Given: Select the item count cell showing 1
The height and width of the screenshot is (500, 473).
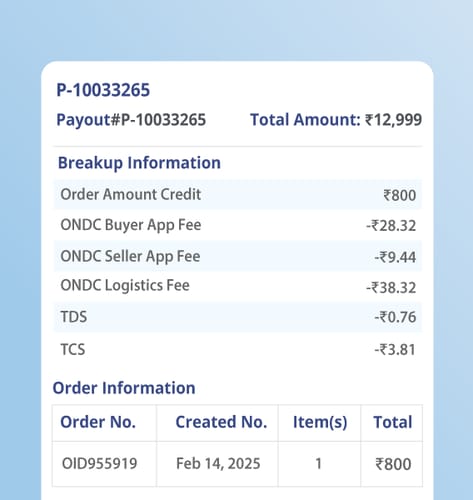Looking at the screenshot, I should point(319,464).
